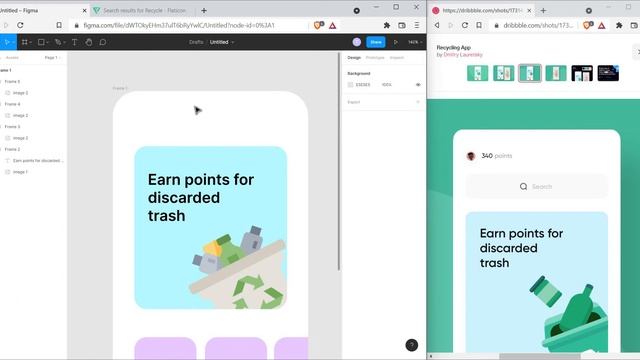The image size is (640, 360).
Task: Open the zoom level dropdown
Action: point(415,42)
